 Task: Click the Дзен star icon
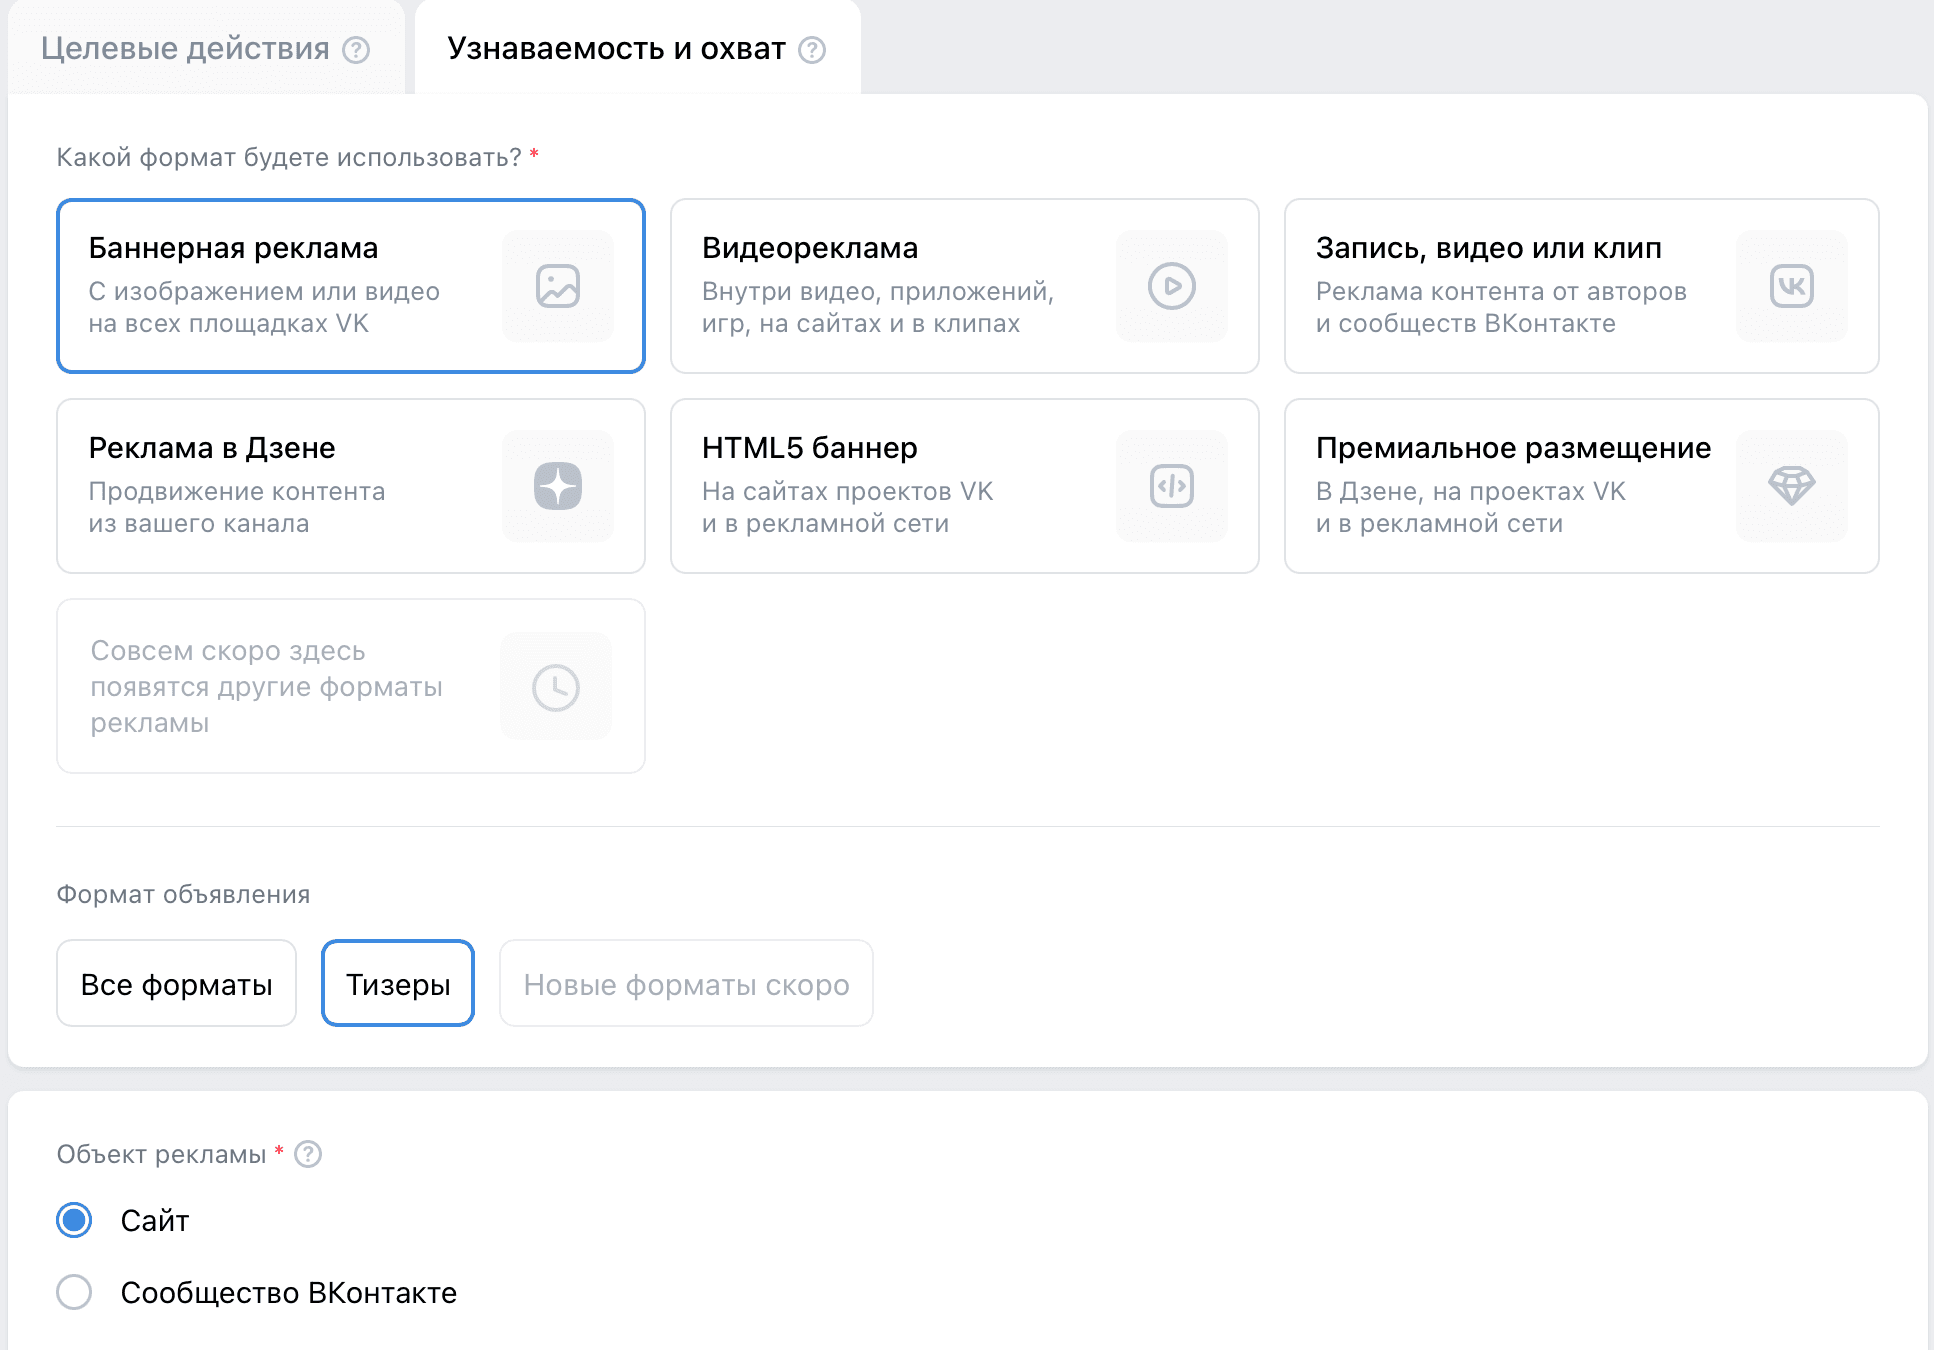click(558, 486)
